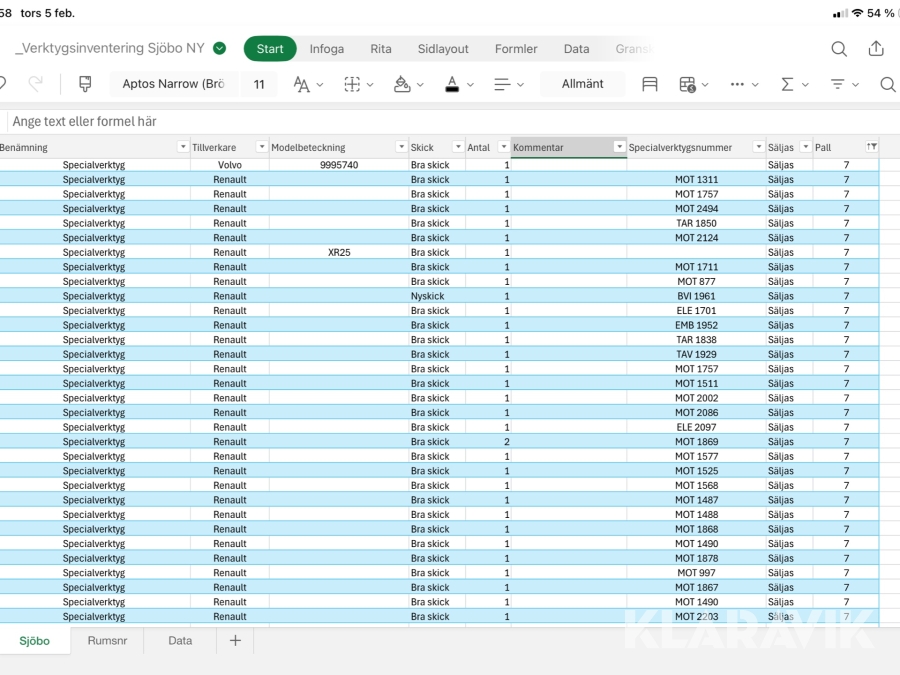Select the cell containing MOT 1311
Screen dimensions: 900x675
pos(696,180)
